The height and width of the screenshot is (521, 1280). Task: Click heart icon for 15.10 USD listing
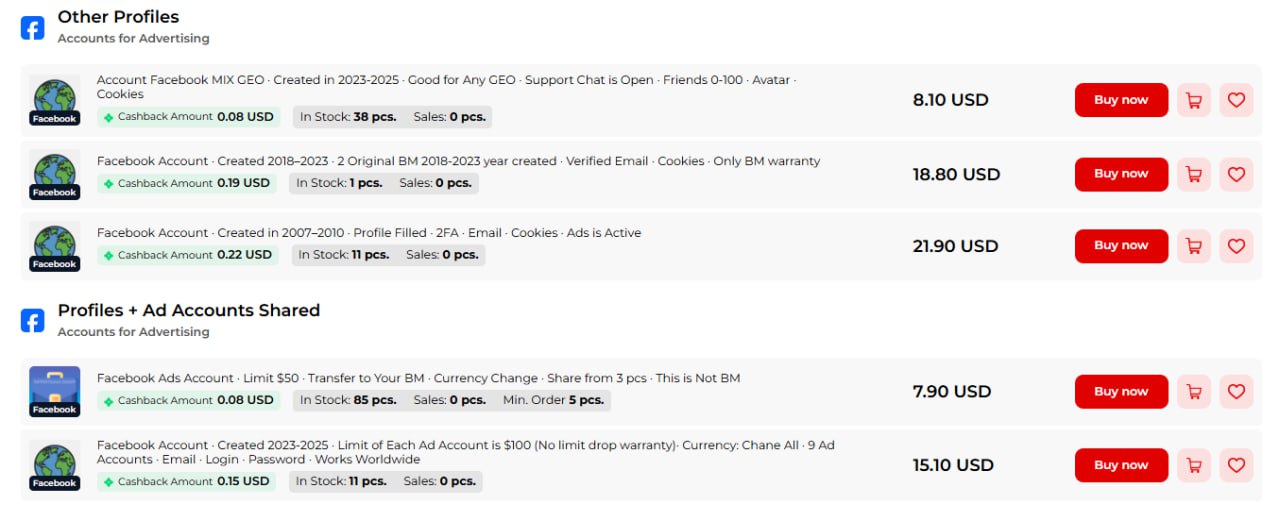tap(1236, 465)
